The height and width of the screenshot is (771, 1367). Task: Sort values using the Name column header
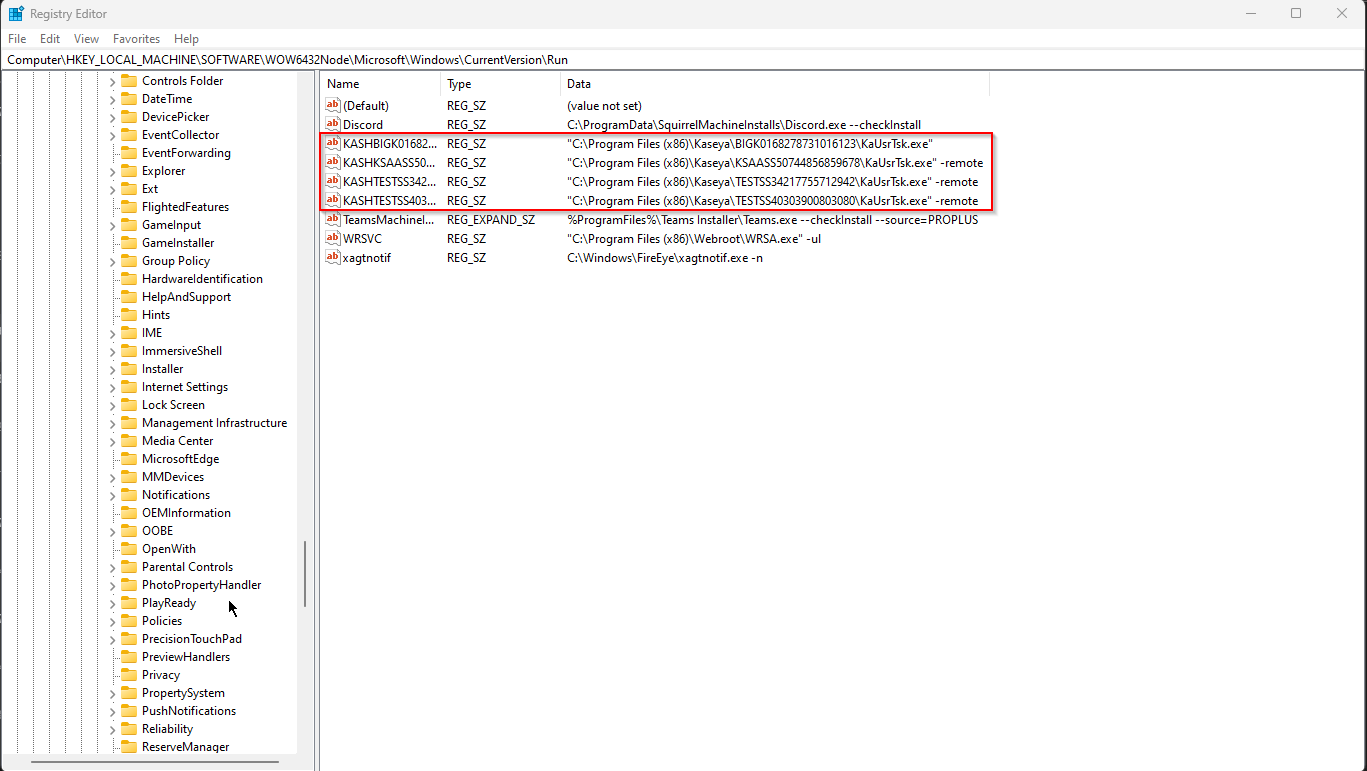click(x=380, y=84)
